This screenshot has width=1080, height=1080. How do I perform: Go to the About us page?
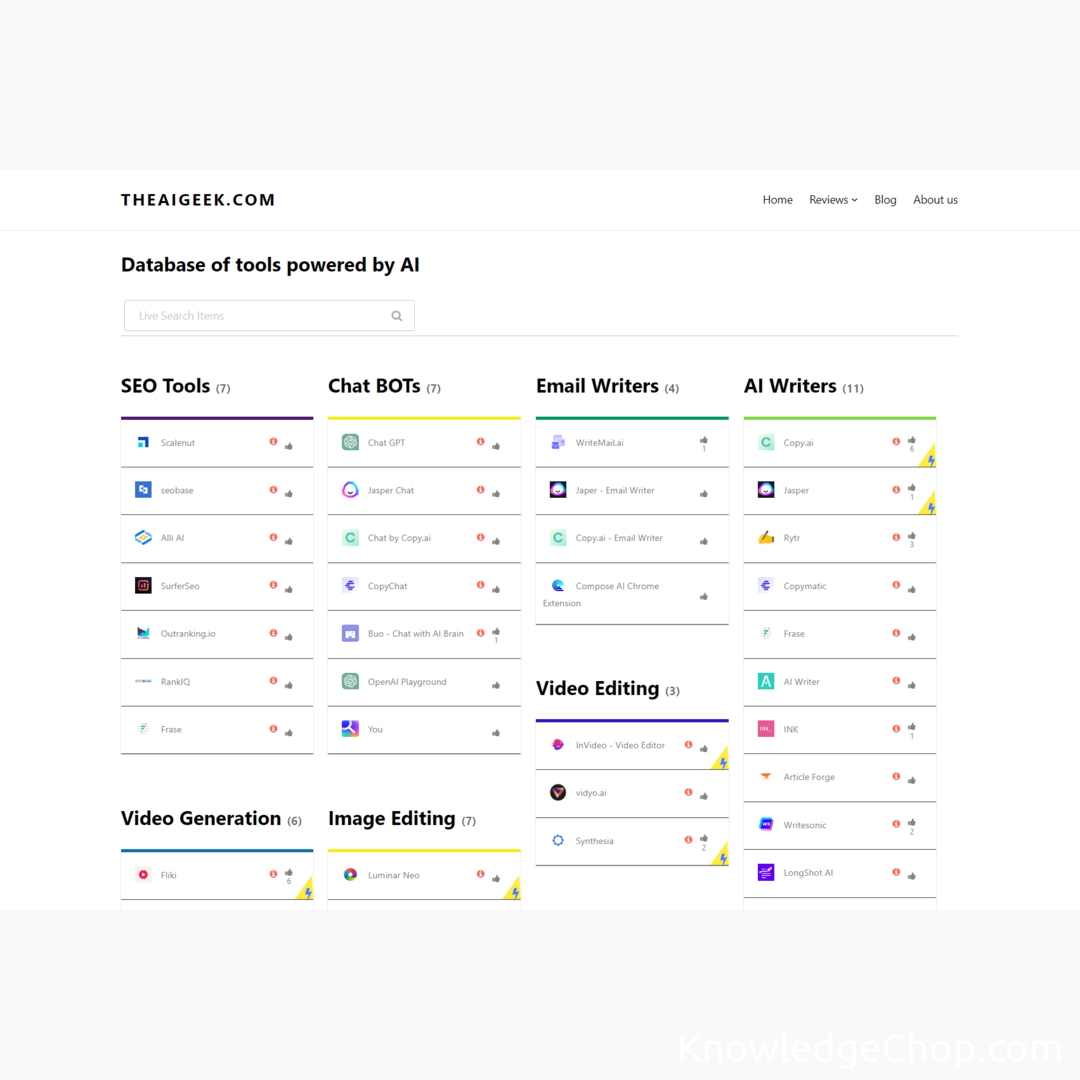(x=935, y=200)
